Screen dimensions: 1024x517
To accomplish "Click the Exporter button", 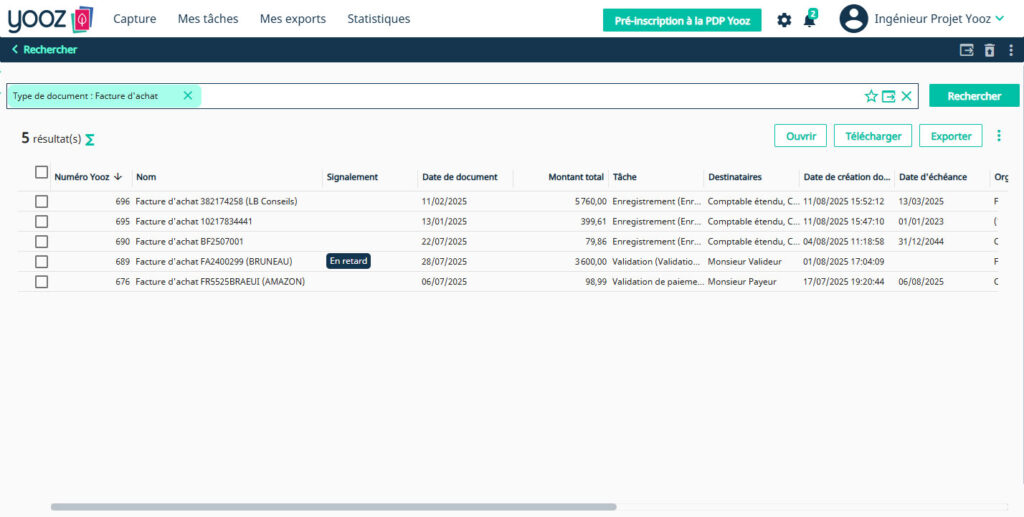I will click(950, 136).
